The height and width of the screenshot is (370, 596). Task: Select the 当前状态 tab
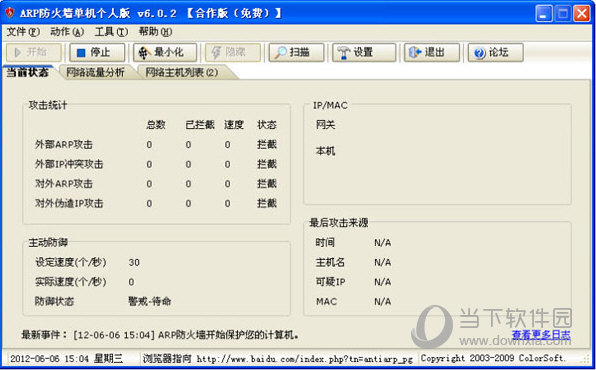pyautogui.click(x=28, y=72)
